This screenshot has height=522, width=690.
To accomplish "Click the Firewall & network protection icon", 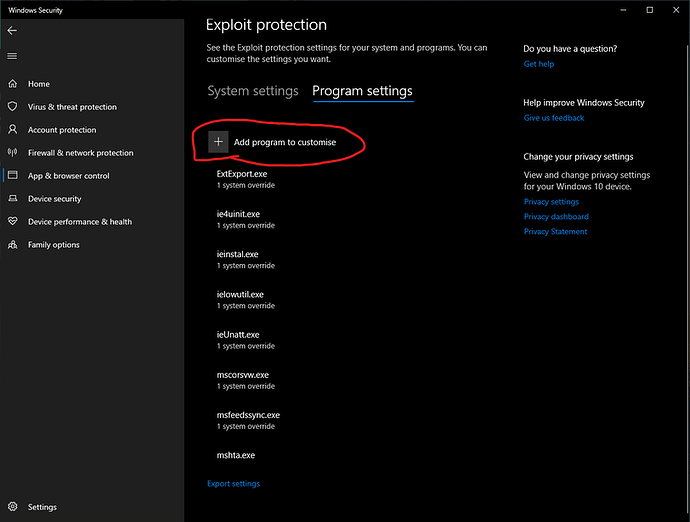I will pyautogui.click(x=12, y=153).
